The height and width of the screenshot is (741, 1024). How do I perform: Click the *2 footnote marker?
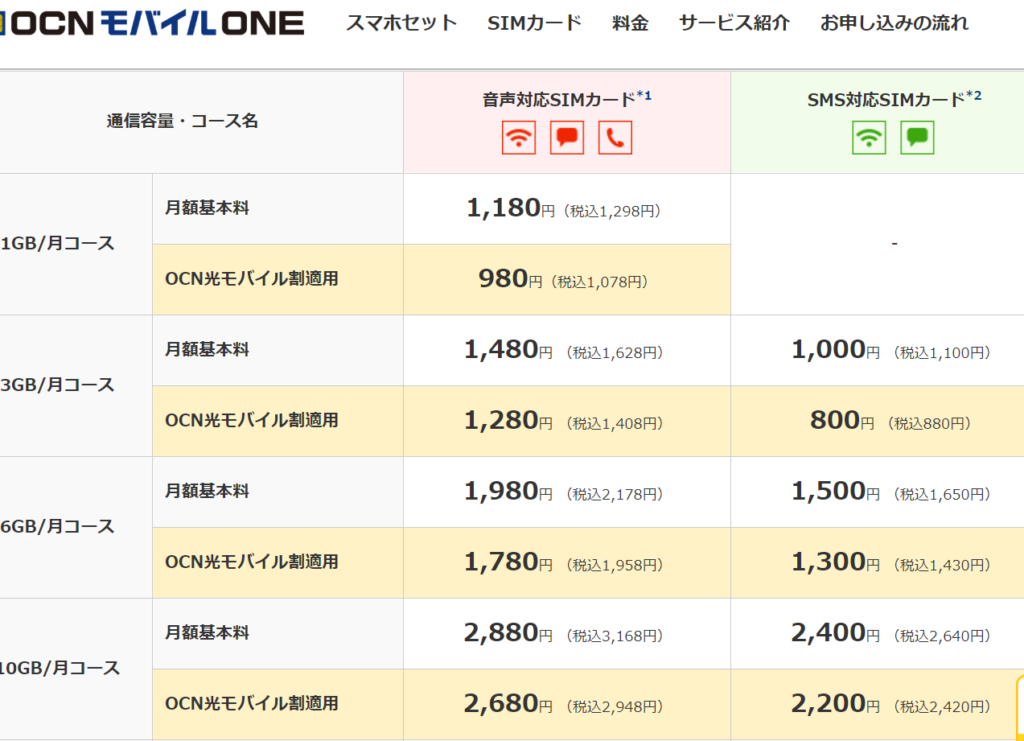tap(974, 96)
